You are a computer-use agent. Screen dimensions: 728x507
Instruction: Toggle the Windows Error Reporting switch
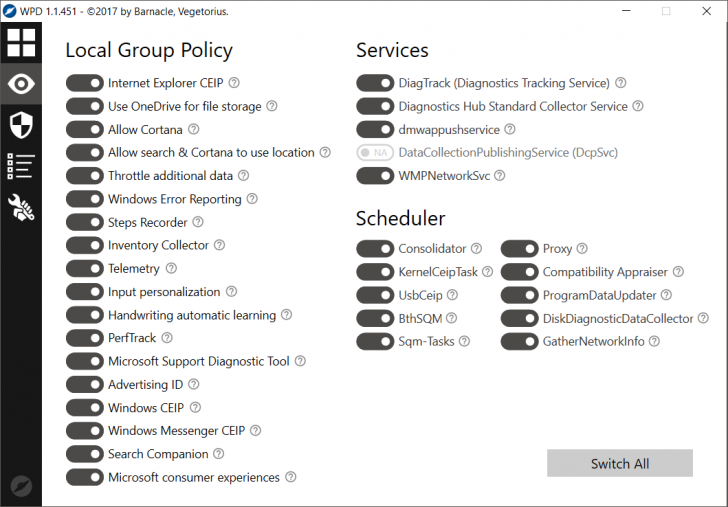pyautogui.click(x=85, y=199)
